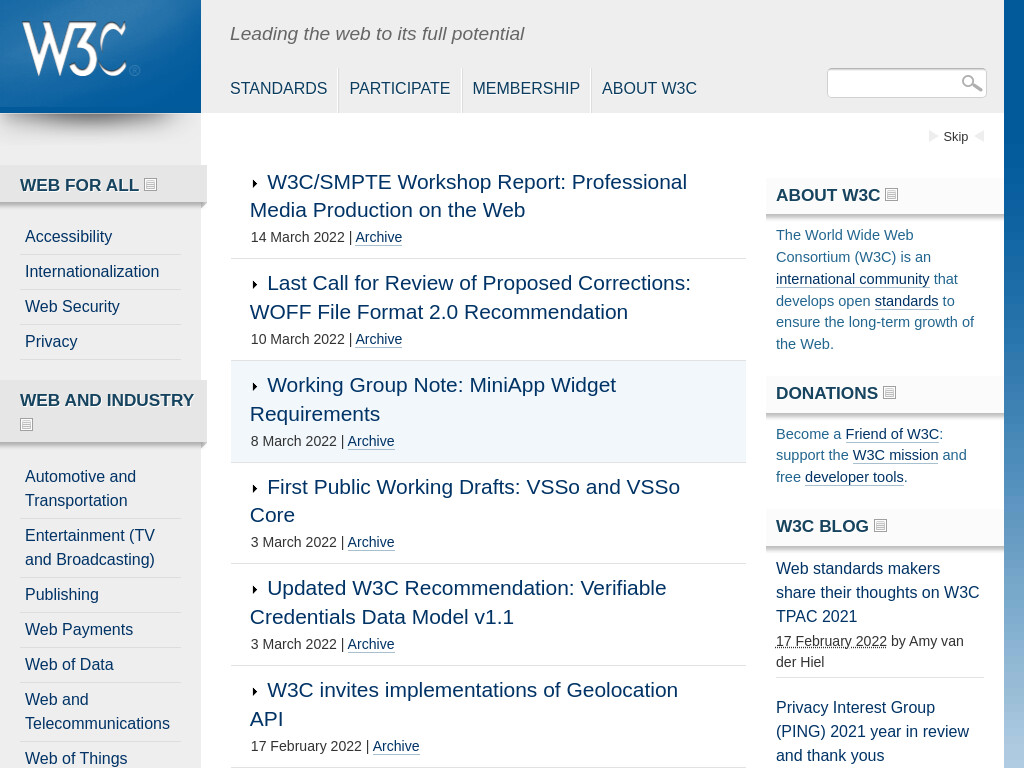1024x768 pixels.
Task: Open Entertainment (TV and Broadcasting) link
Action: point(90,547)
